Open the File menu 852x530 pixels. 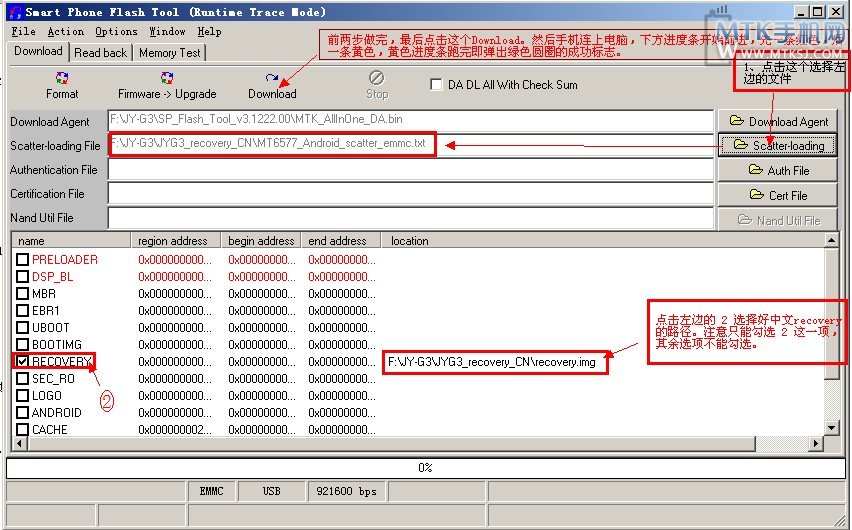click(x=23, y=32)
